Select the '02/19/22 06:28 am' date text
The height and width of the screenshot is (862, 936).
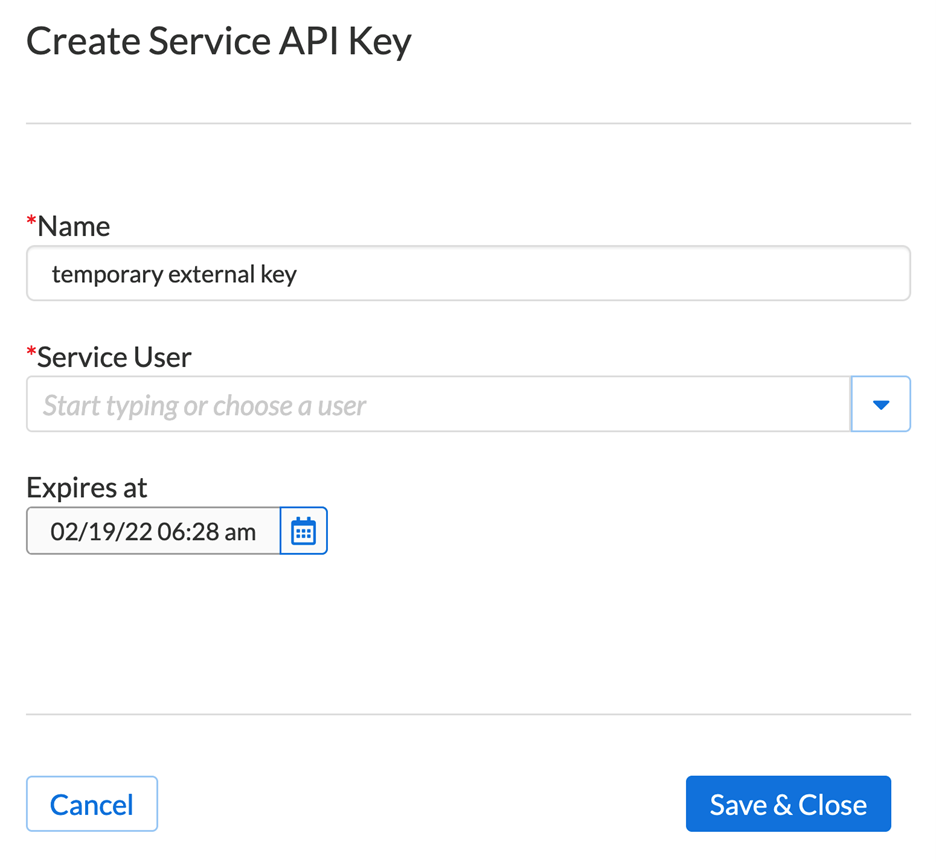153,532
